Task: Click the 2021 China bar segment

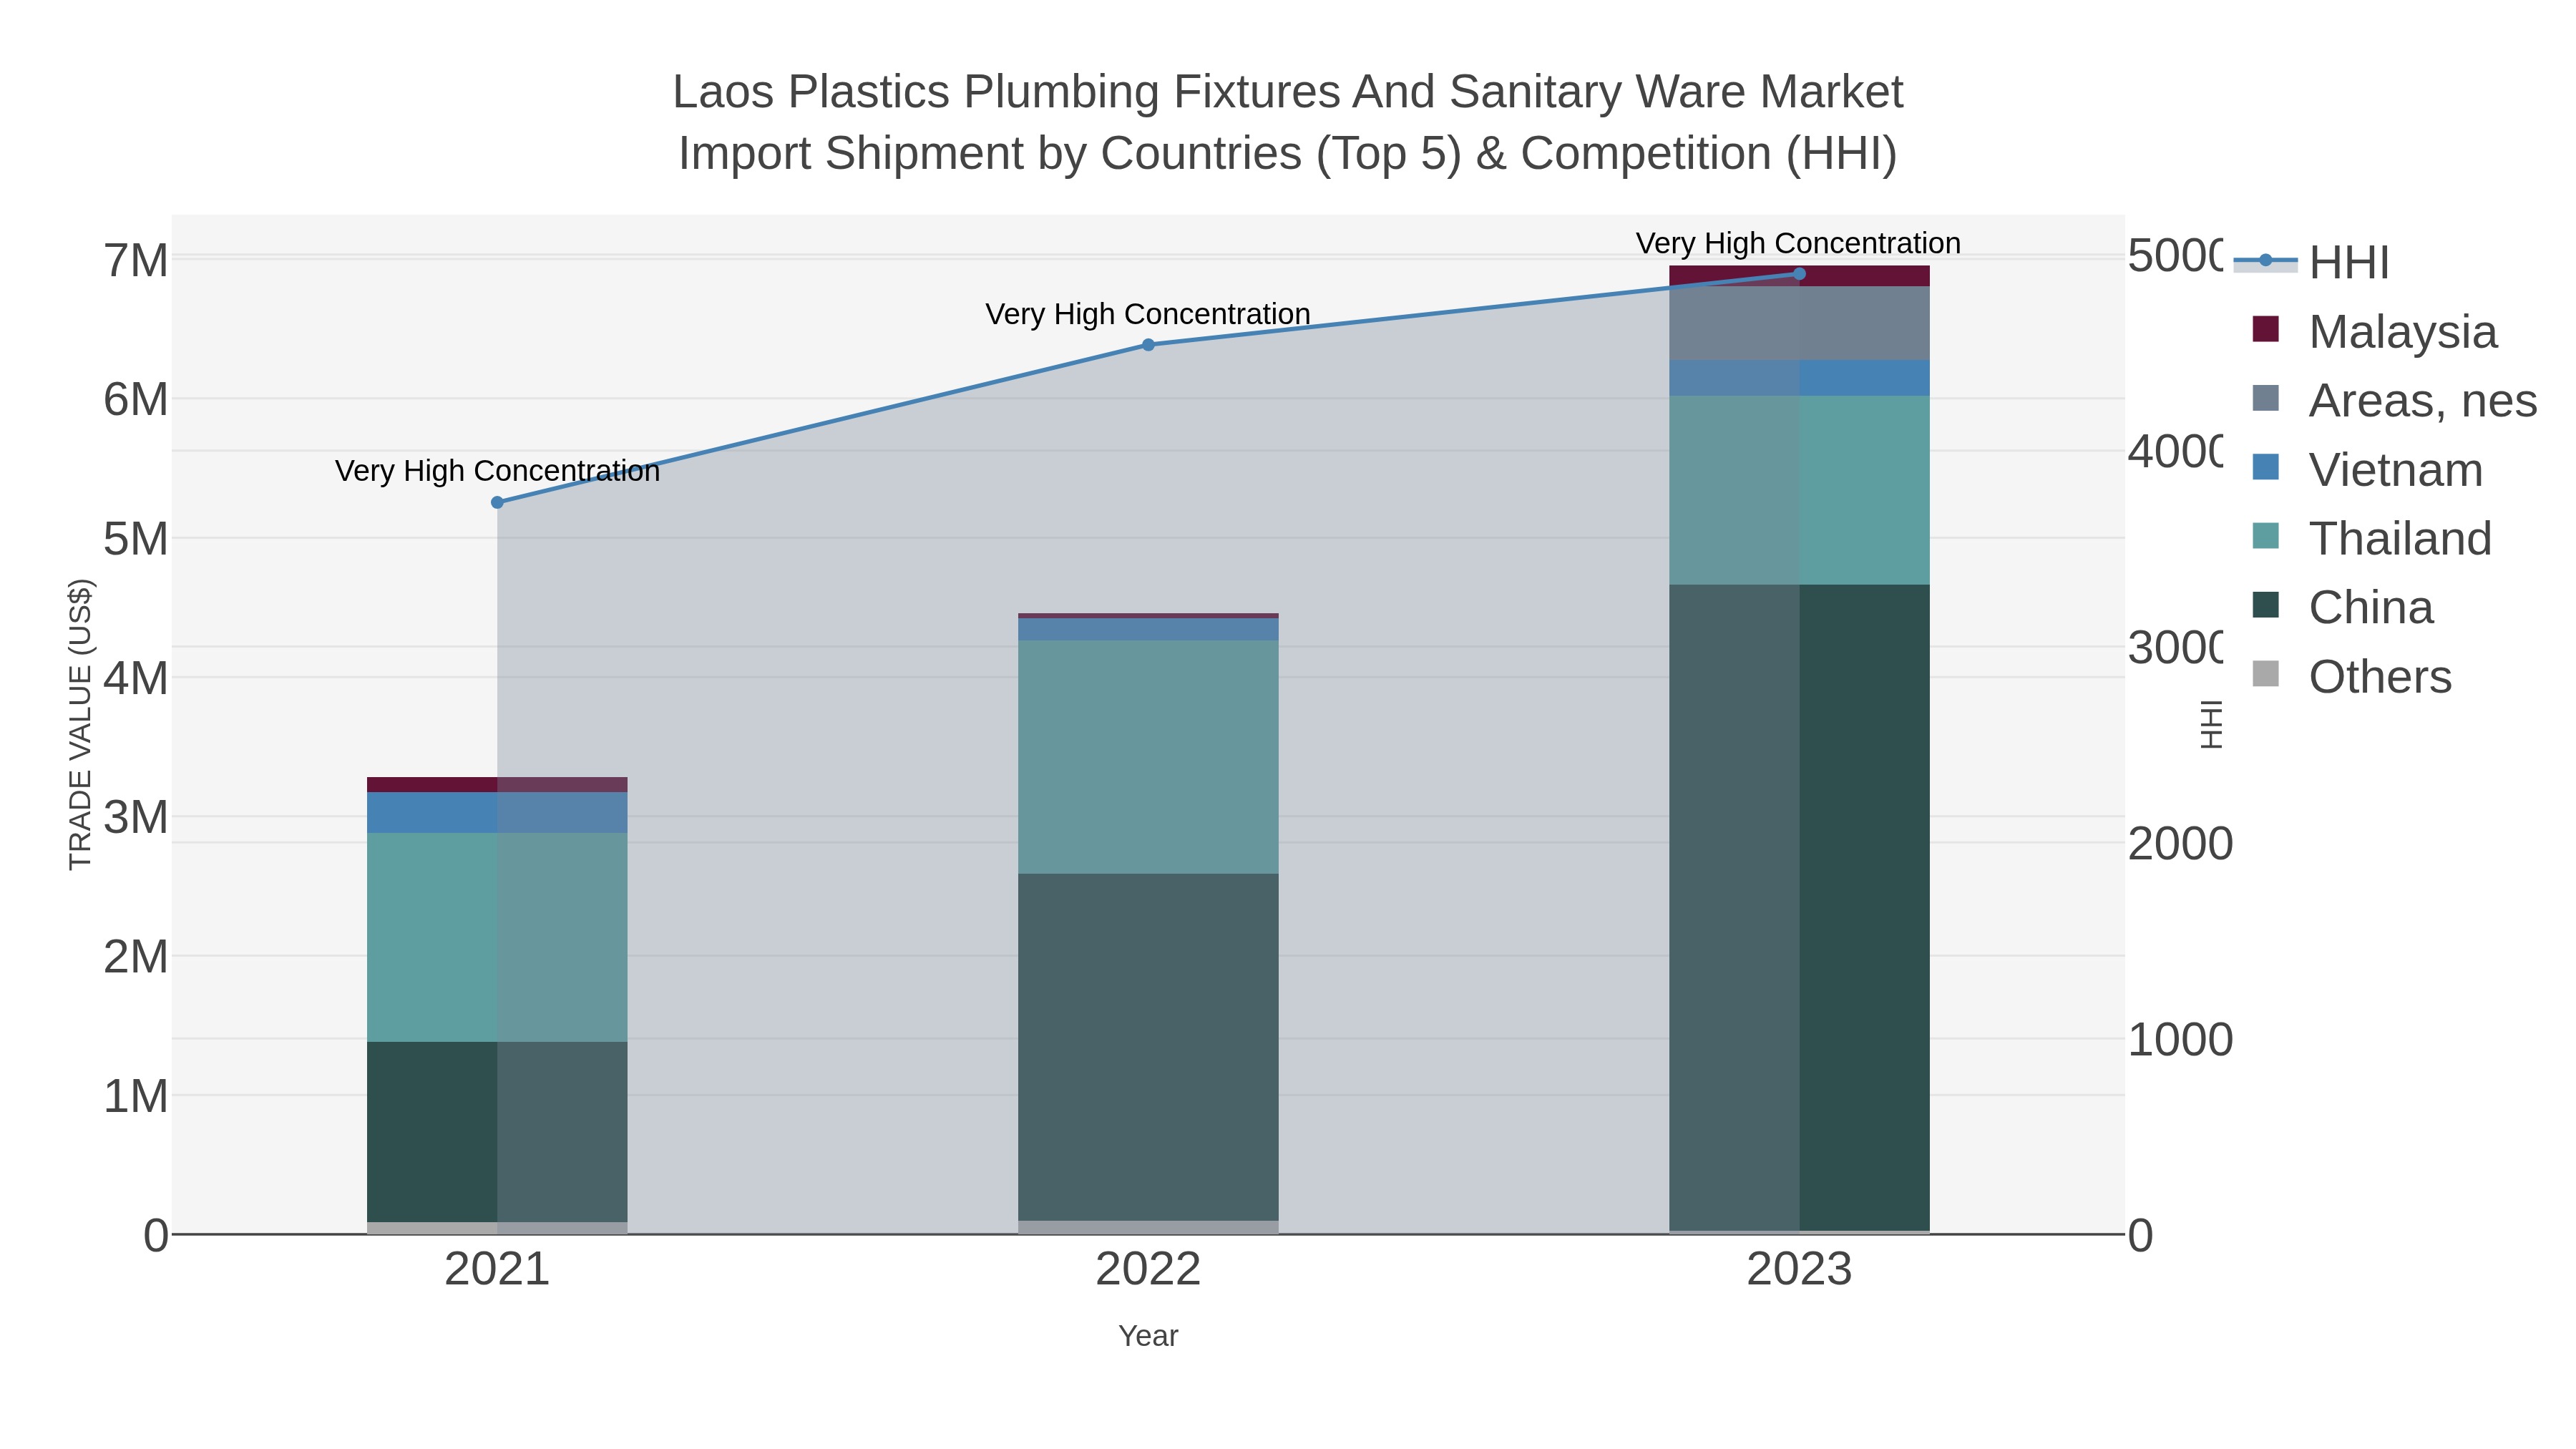Action: click(497, 1132)
